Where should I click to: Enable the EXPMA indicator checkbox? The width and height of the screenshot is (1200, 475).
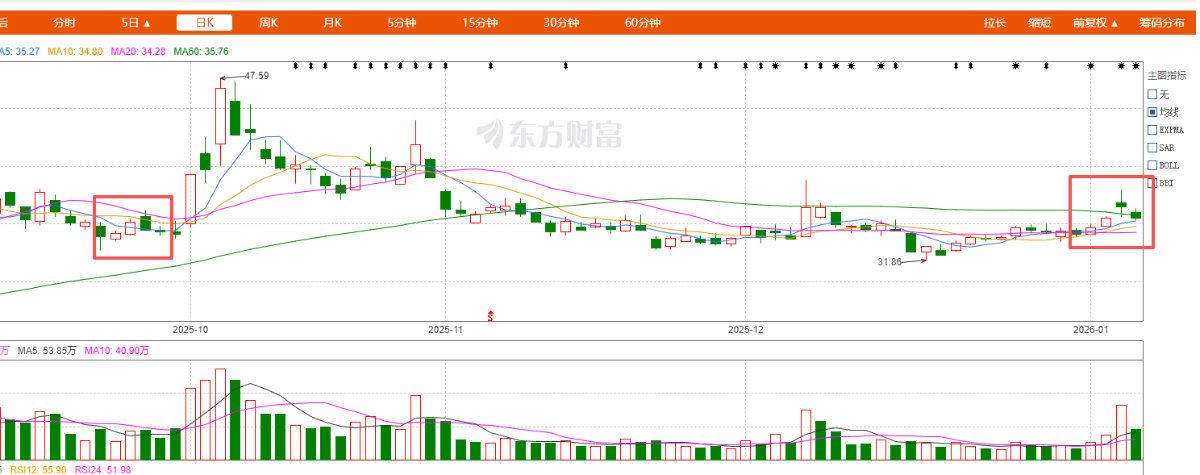[x=1152, y=130]
